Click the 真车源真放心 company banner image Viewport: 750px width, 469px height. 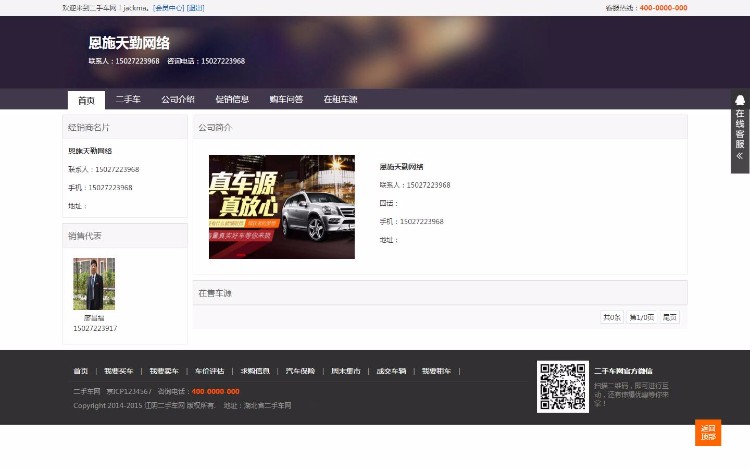coord(282,207)
